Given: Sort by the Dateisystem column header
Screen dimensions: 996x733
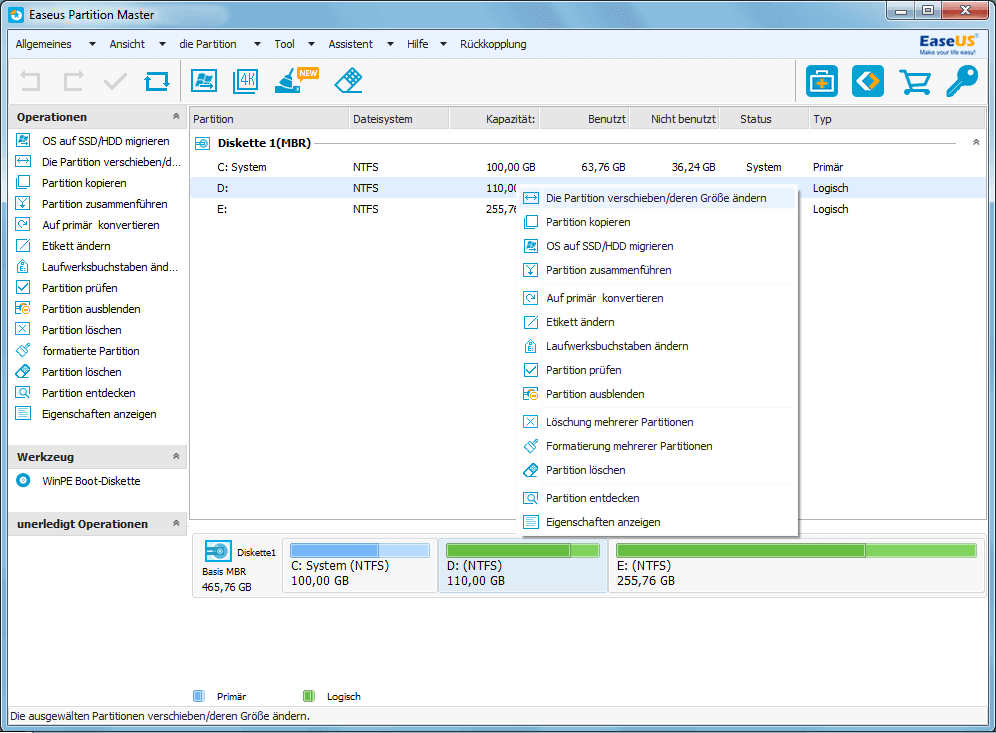Looking at the screenshot, I should (x=400, y=119).
